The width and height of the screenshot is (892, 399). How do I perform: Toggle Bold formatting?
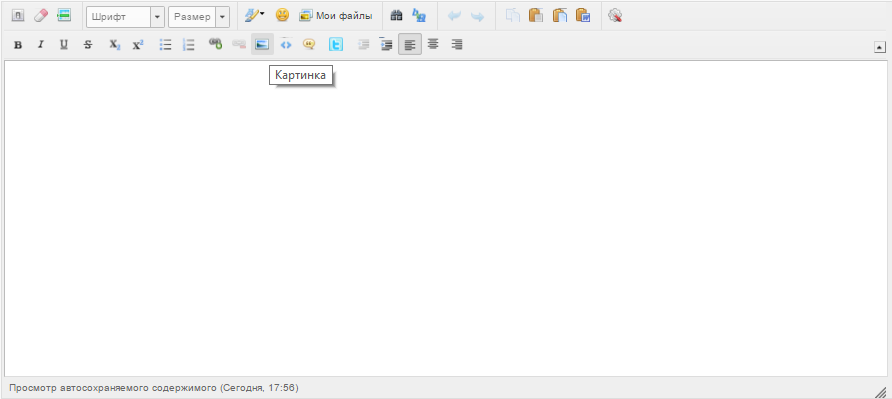(x=18, y=44)
